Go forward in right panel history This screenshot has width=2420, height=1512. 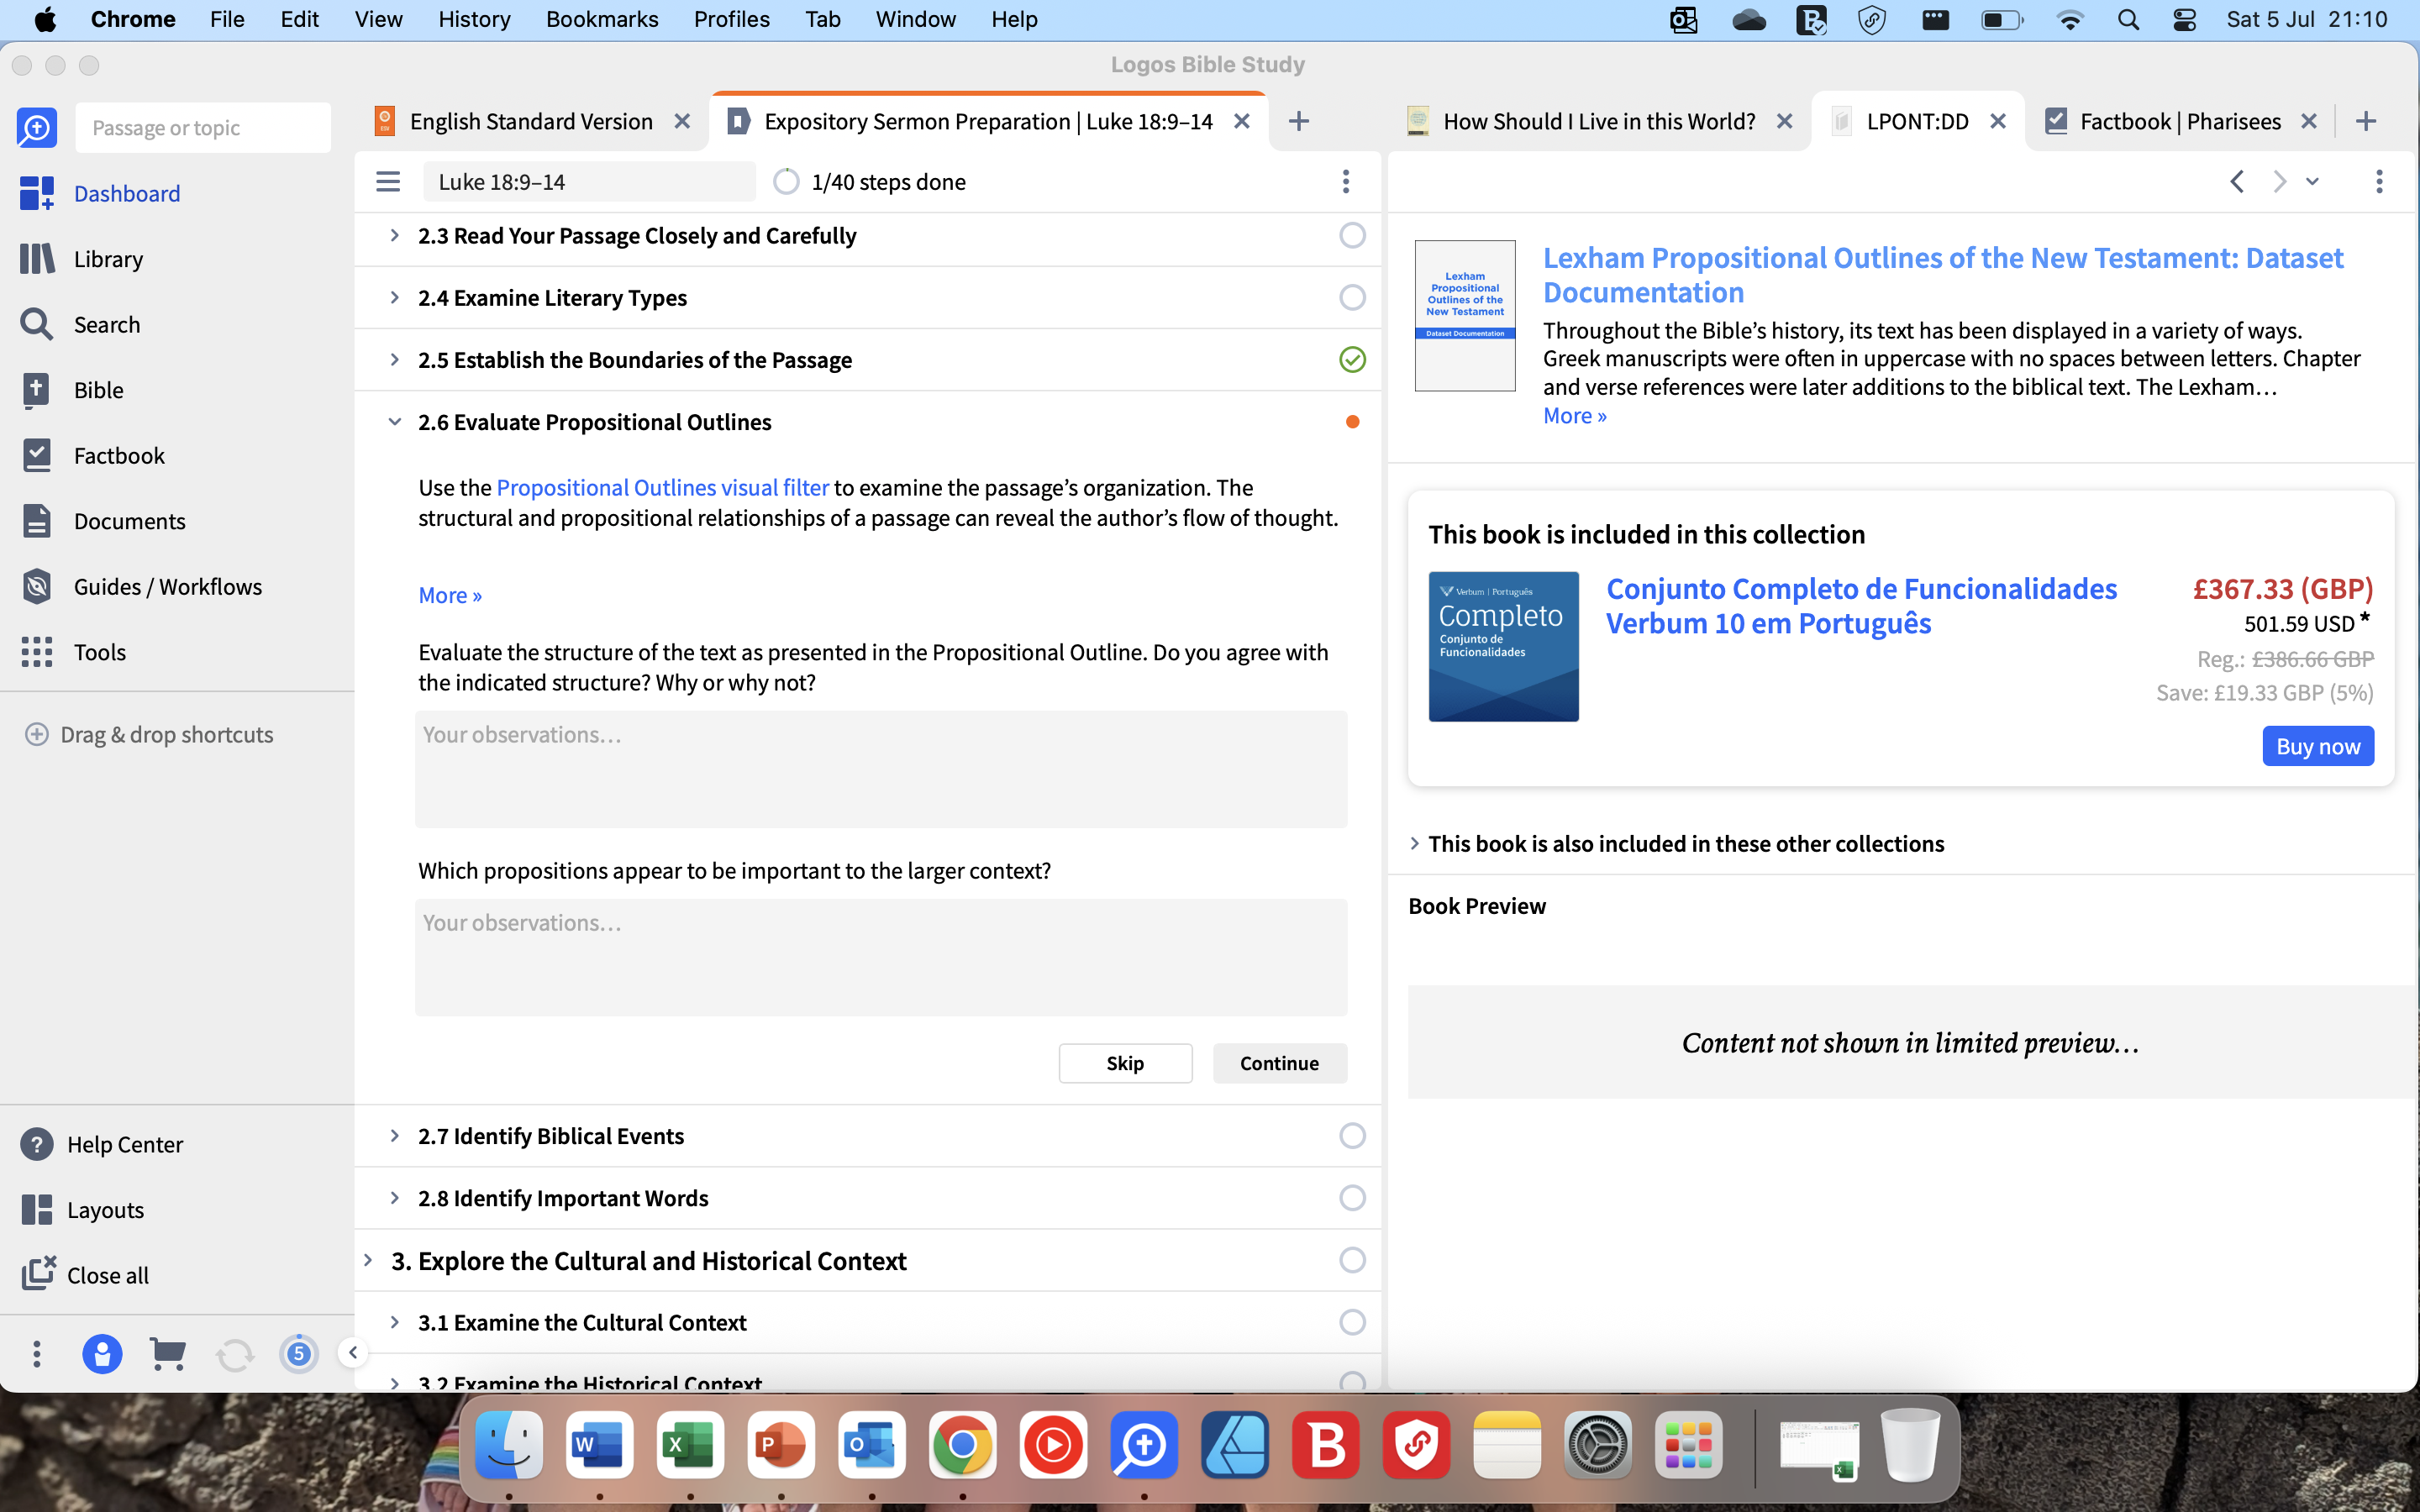[x=2279, y=181]
